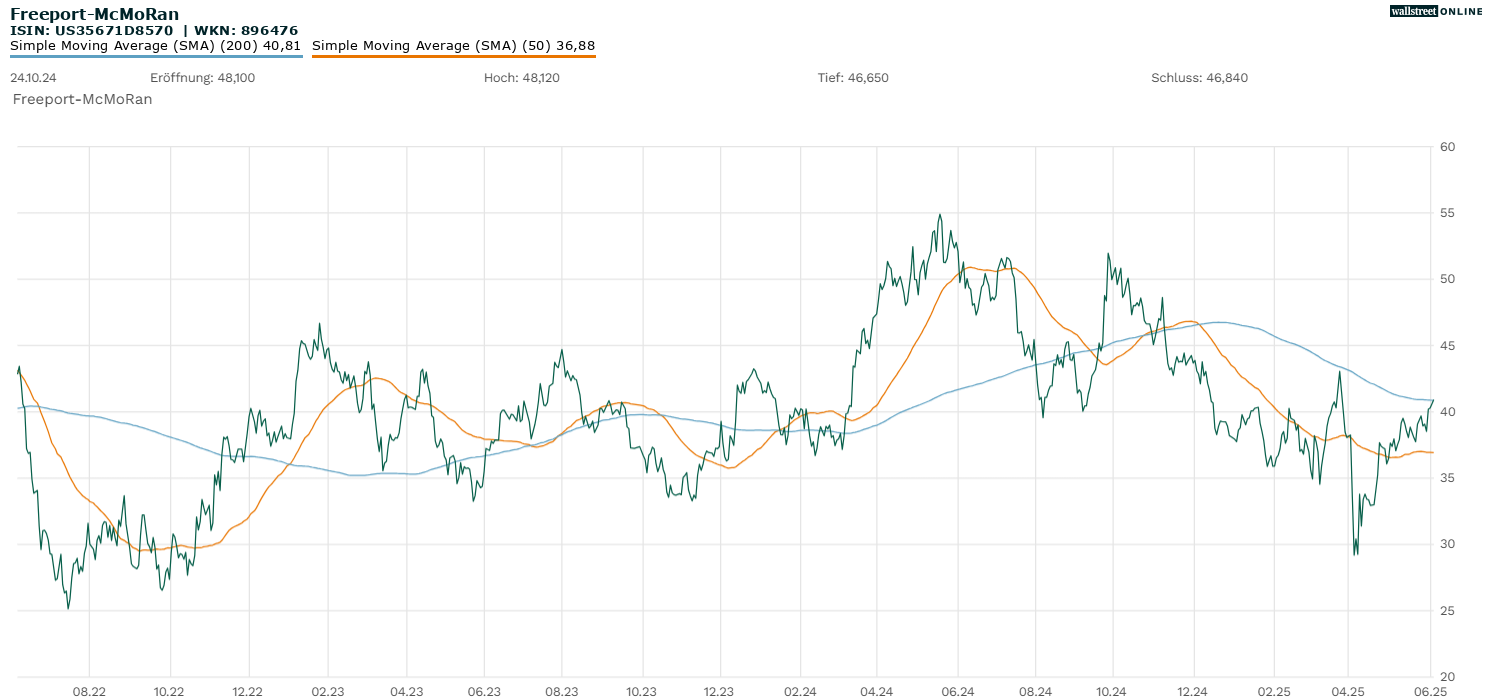Select the 08.22 x-axis date label
Screen dimensions: 1490x698
[x=89, y=690]
